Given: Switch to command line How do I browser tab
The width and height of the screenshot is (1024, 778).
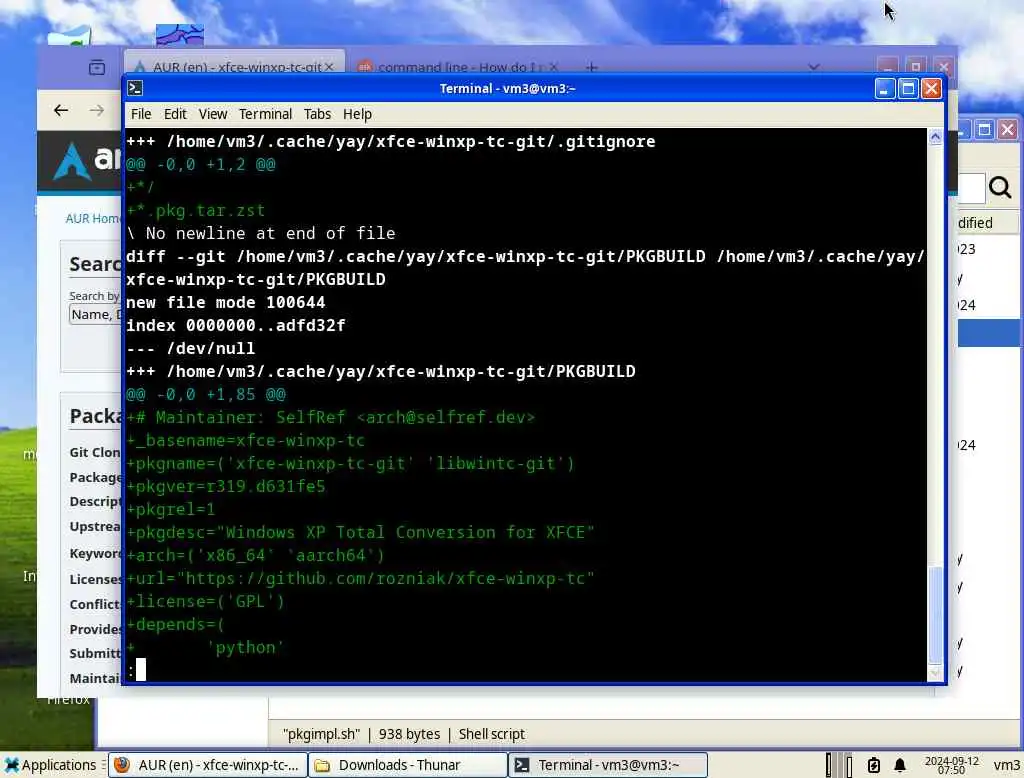Looking at the screenshot, I should coord(457,67).
